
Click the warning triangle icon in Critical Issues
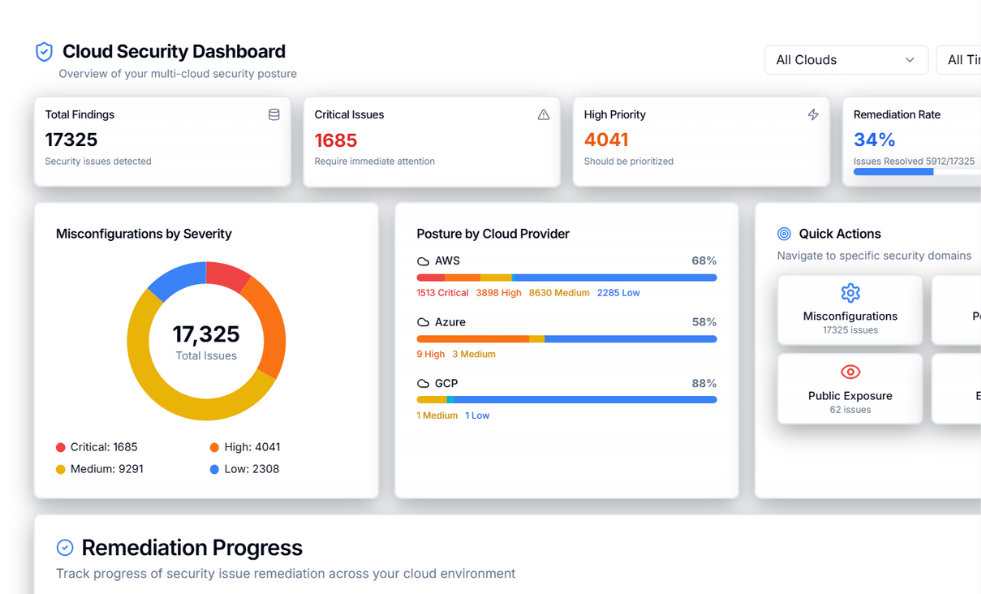(544, 115)
